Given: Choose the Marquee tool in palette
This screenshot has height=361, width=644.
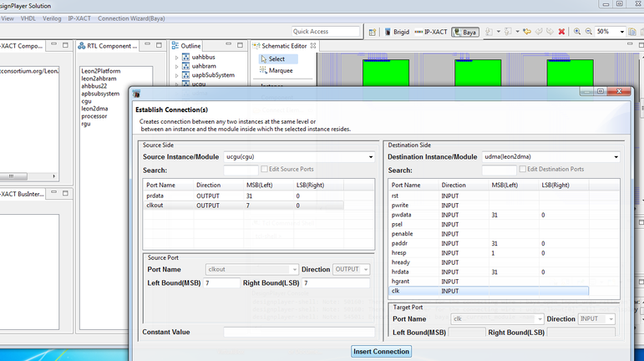Looking at the screenshot, I should pos(276,71).
